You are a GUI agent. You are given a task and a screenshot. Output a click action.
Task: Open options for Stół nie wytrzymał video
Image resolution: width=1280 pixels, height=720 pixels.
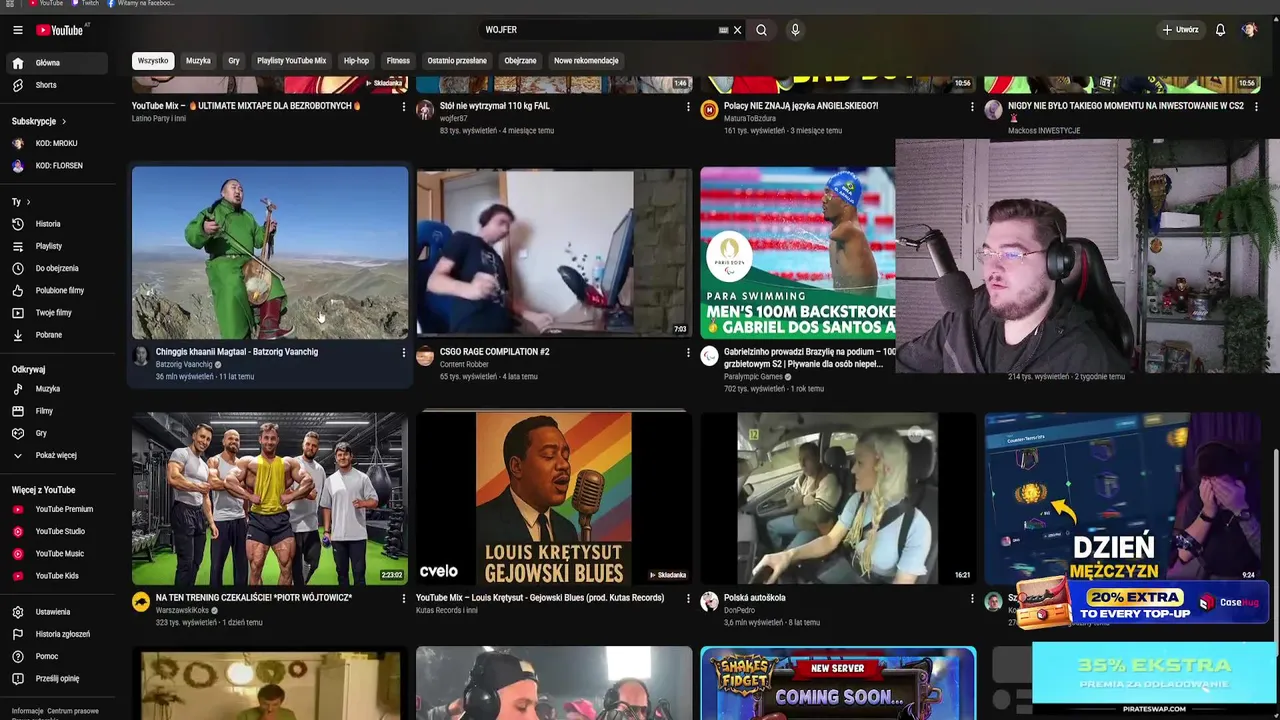688,106
